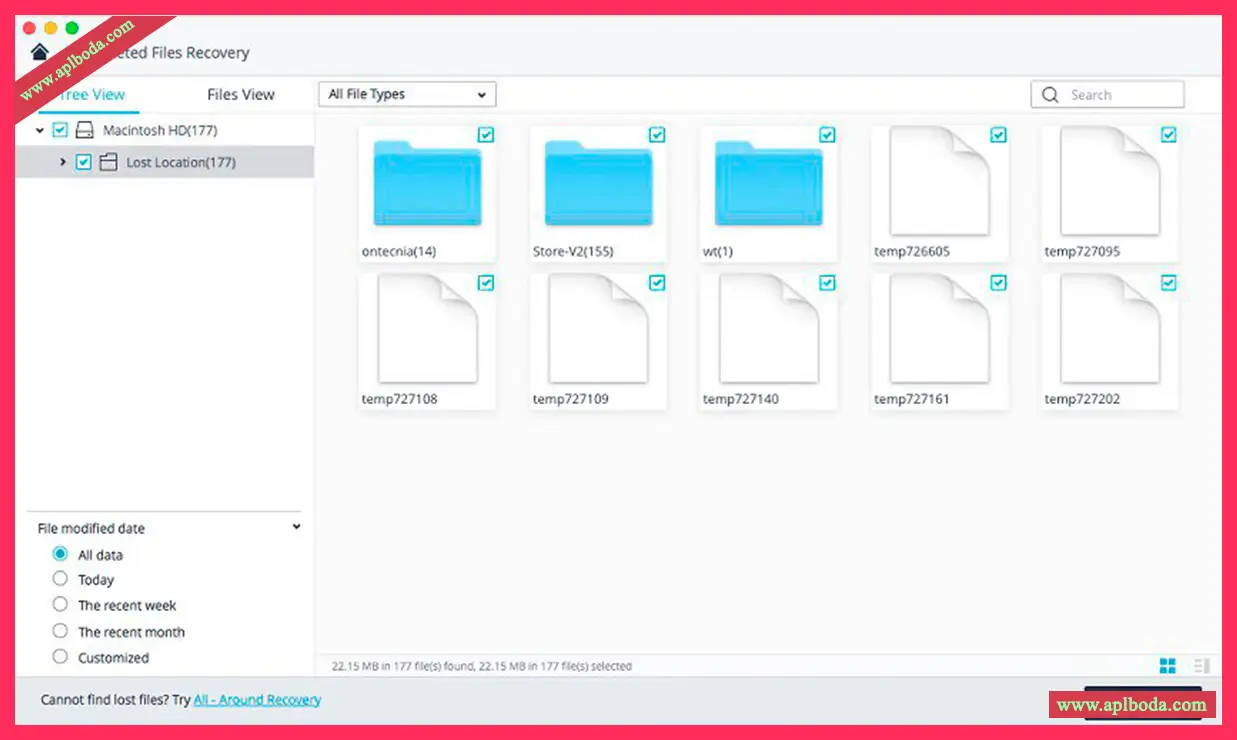This screenshot has width=1237, height=740.
Task: Choose The recent week filter option
Action: point(60,605)
